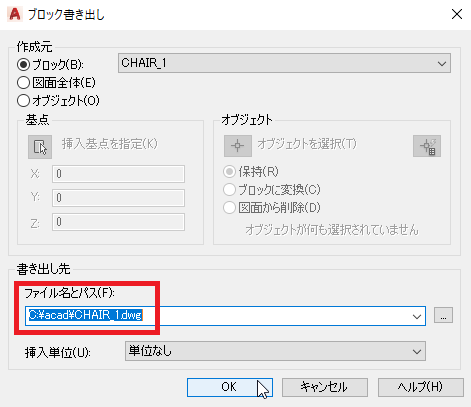Click the キャンセル button
This screenshot has width=471, height=407.
click(325, 387)
